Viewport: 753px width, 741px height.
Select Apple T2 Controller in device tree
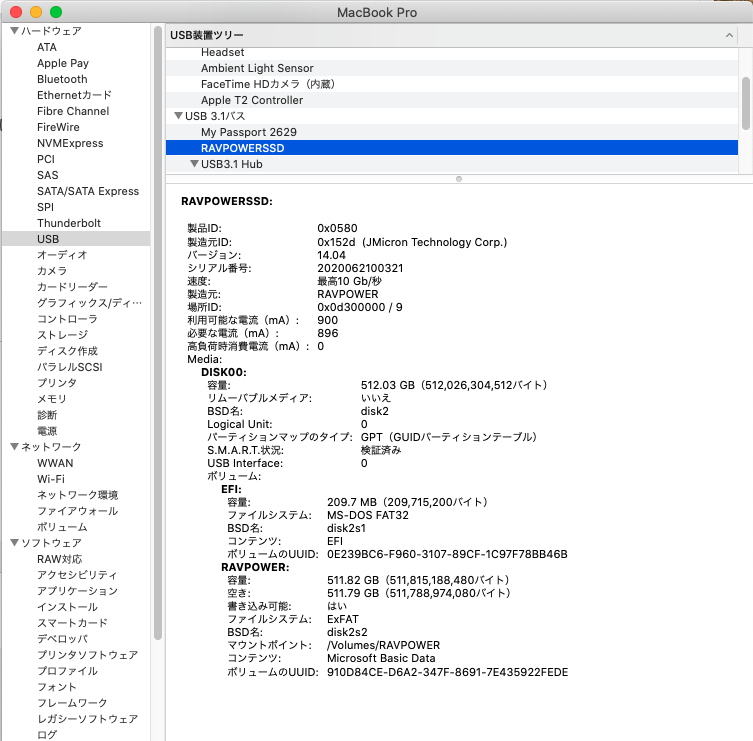click(251, 100)
